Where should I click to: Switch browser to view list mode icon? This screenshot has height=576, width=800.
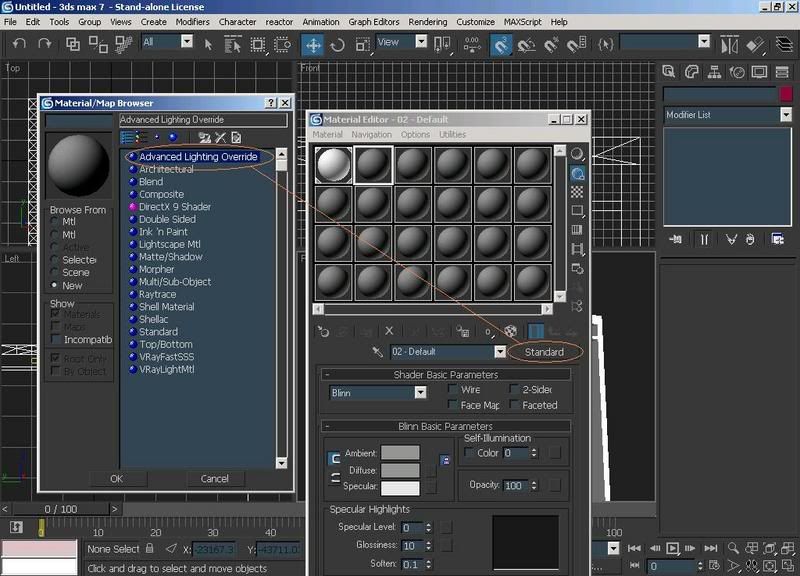[x=127, y=137]
